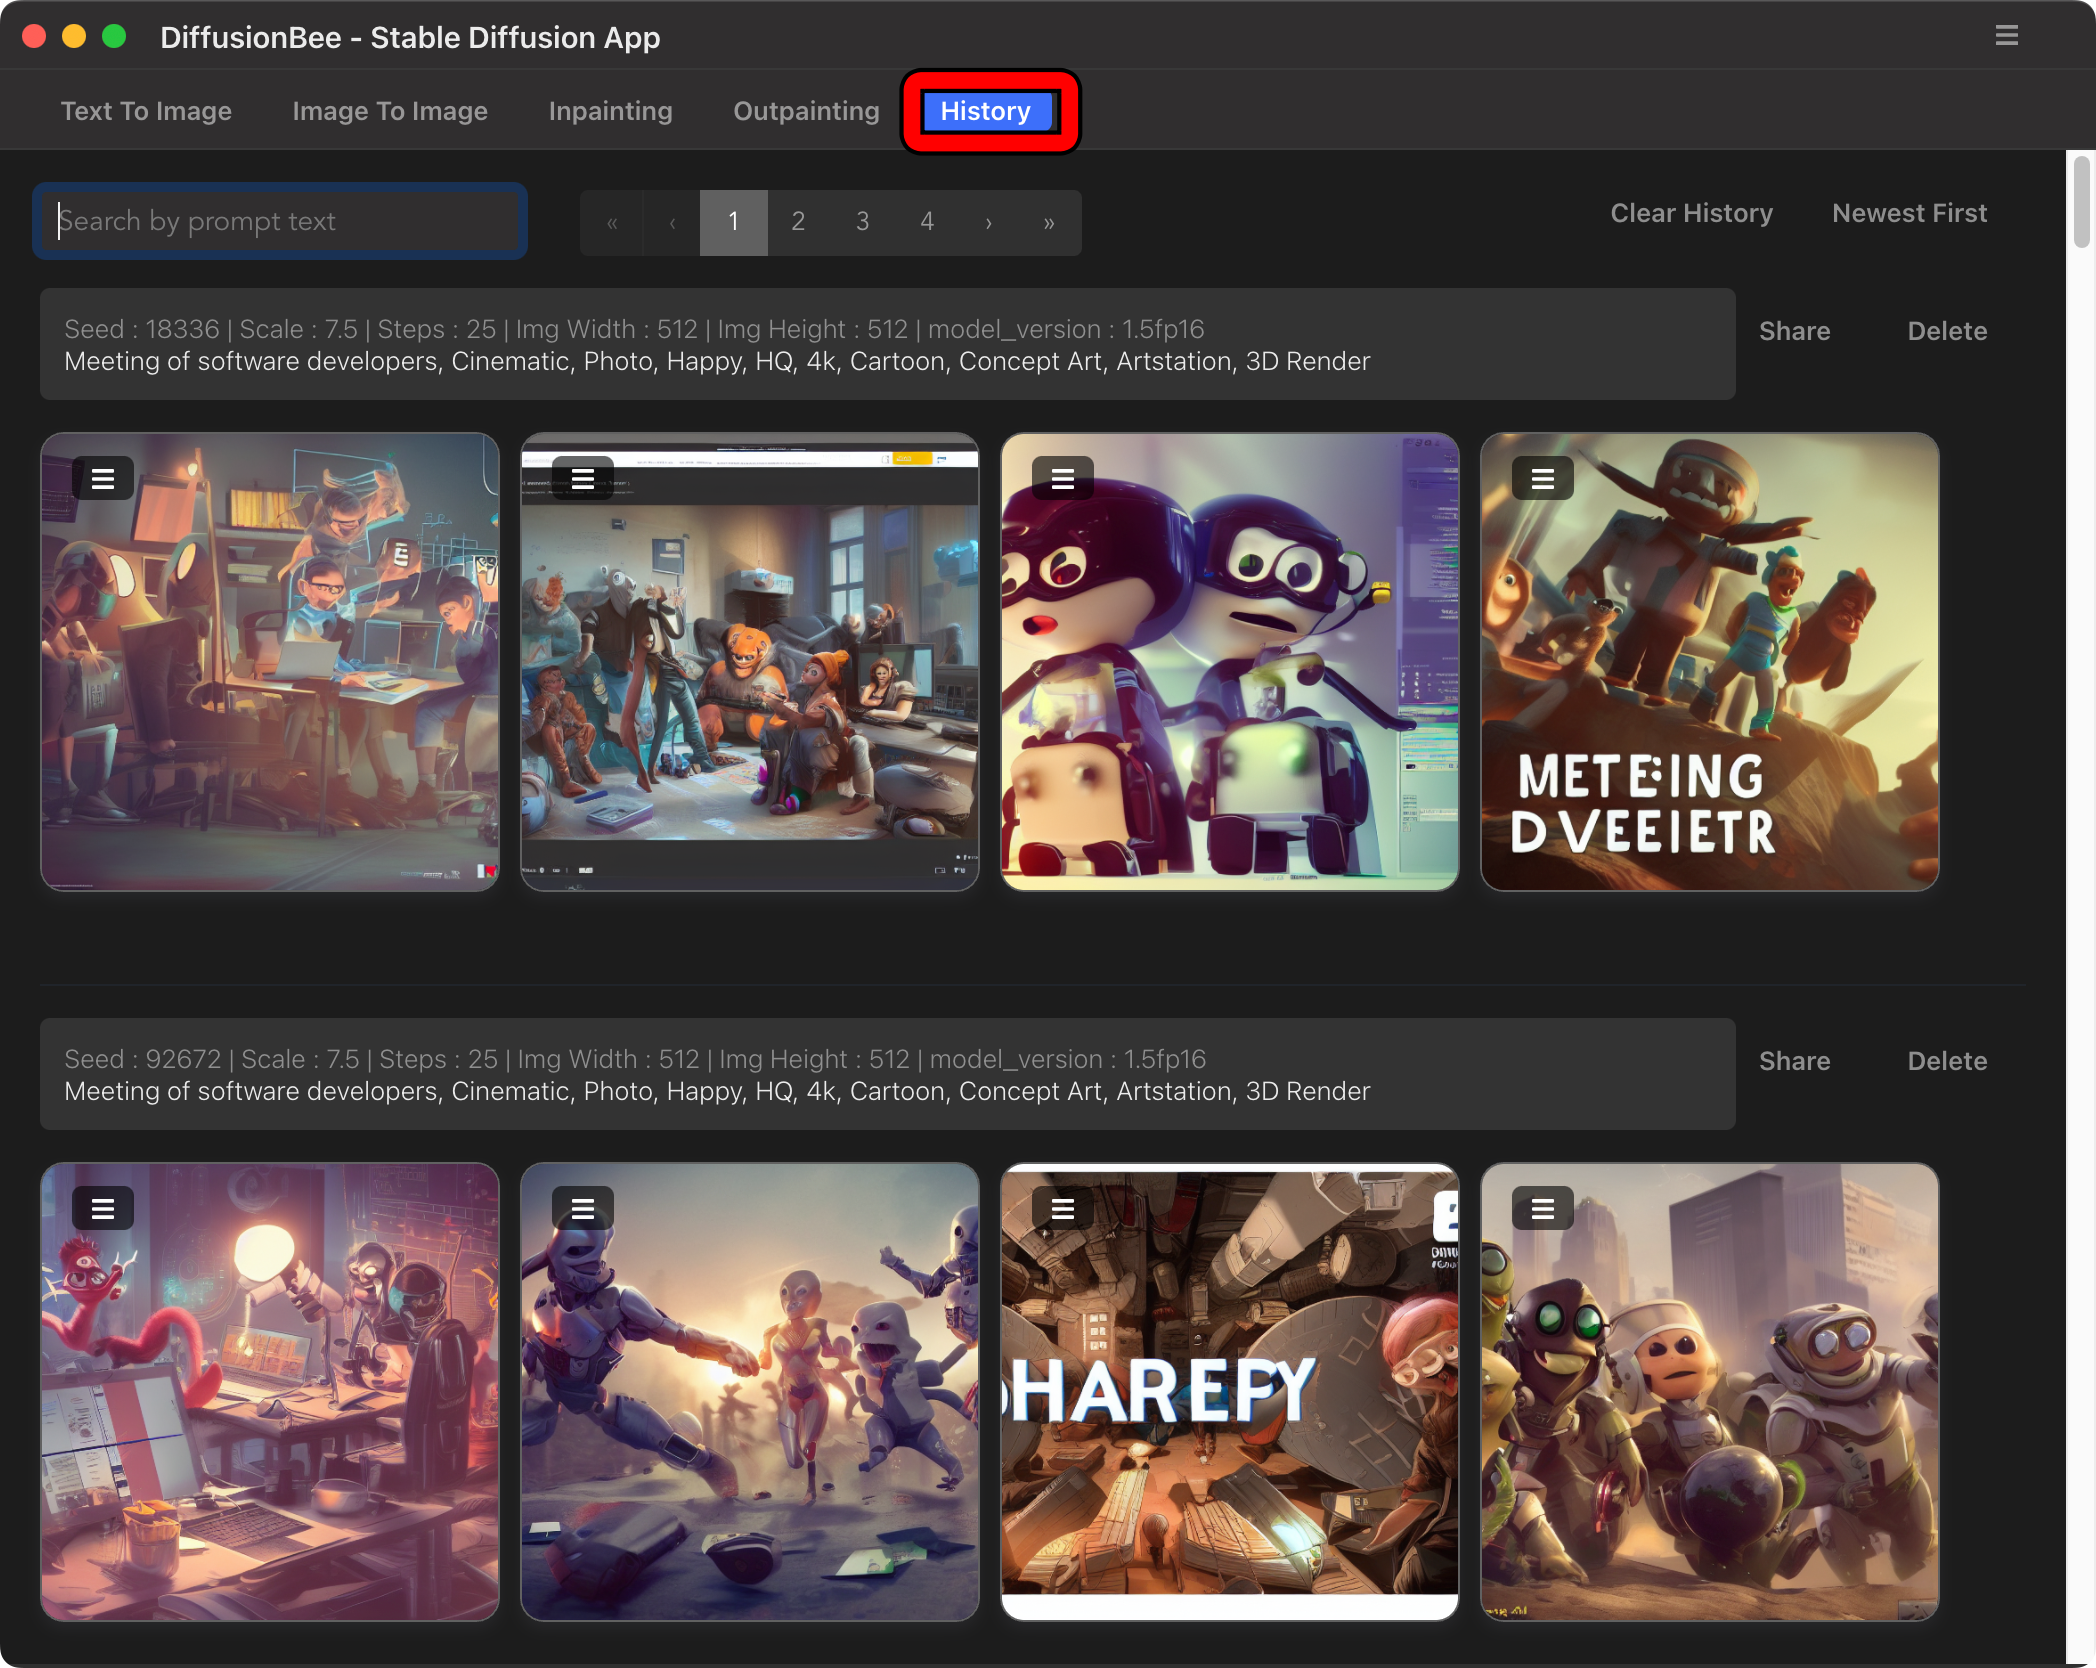Go to history page 3
The height and width of the screenshot is (1668, 2096).
862,222
